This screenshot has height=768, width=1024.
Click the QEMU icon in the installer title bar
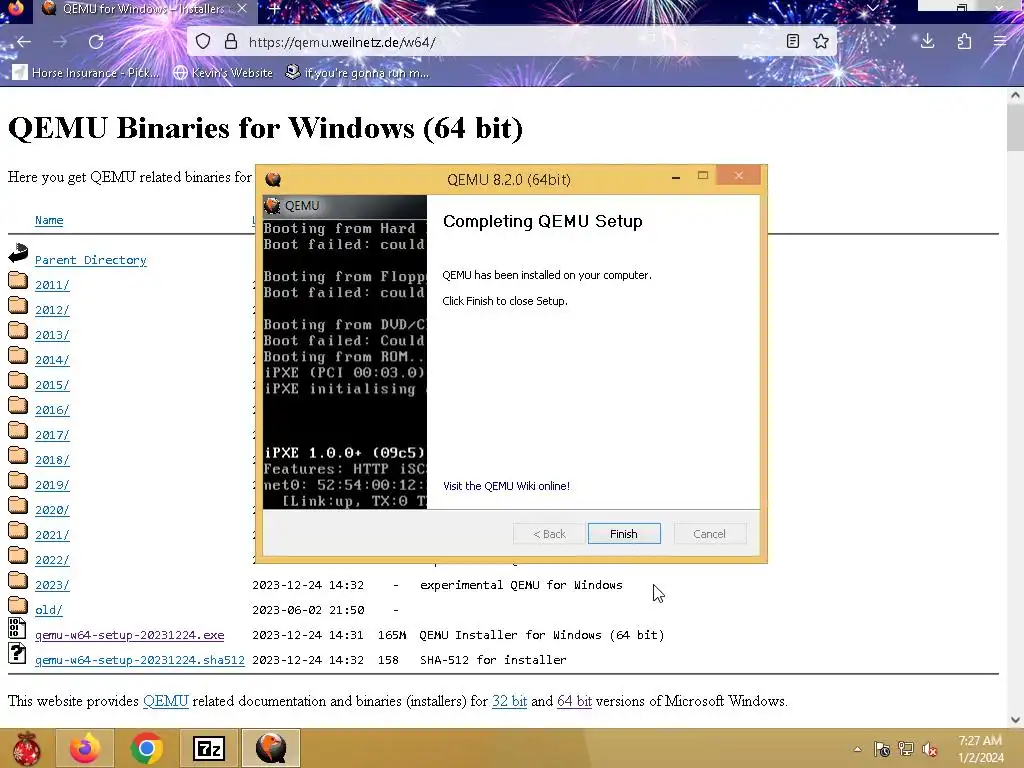tap(274, 179)
